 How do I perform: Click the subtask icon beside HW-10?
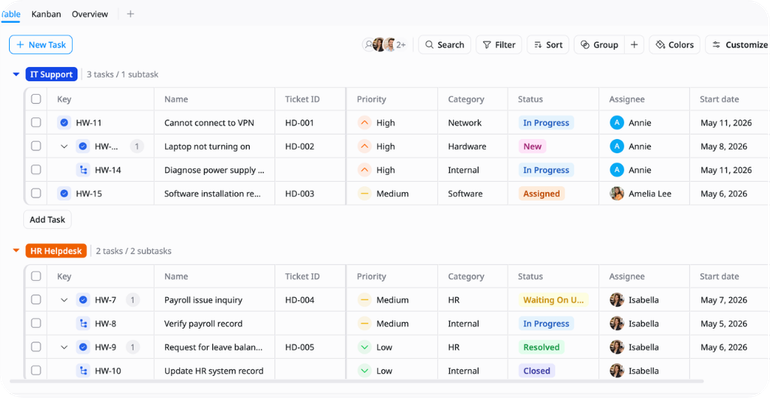tap(83, 371)
